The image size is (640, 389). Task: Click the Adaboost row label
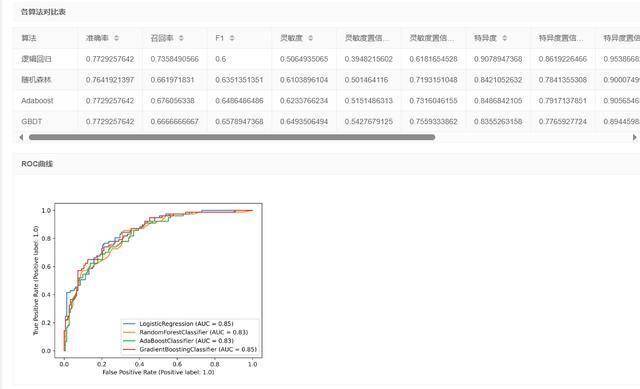pyautogui.click(x=37, y=101)
